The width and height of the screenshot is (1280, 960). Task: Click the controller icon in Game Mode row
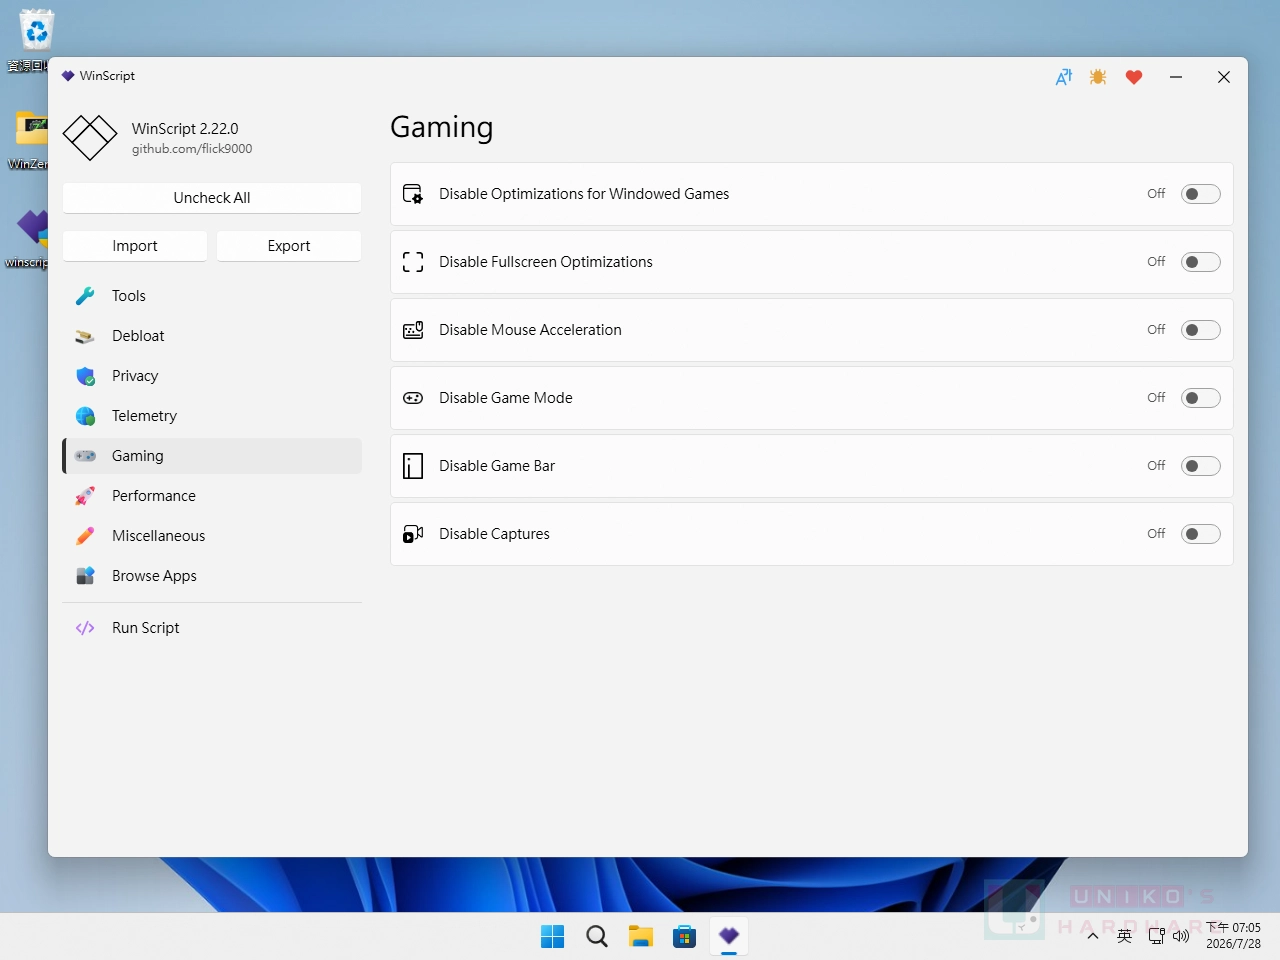tap(413, 398)
